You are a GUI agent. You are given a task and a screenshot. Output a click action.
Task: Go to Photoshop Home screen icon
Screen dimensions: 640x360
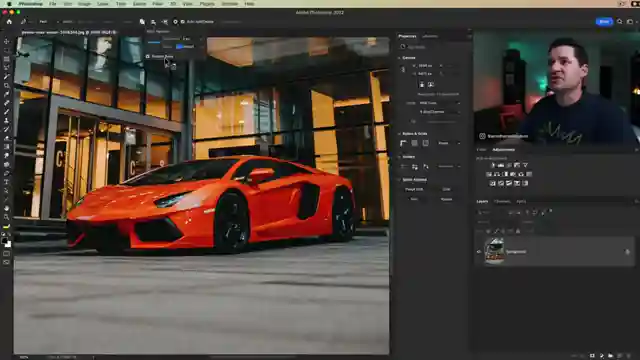pyautogui.click(x=9, y=22)
